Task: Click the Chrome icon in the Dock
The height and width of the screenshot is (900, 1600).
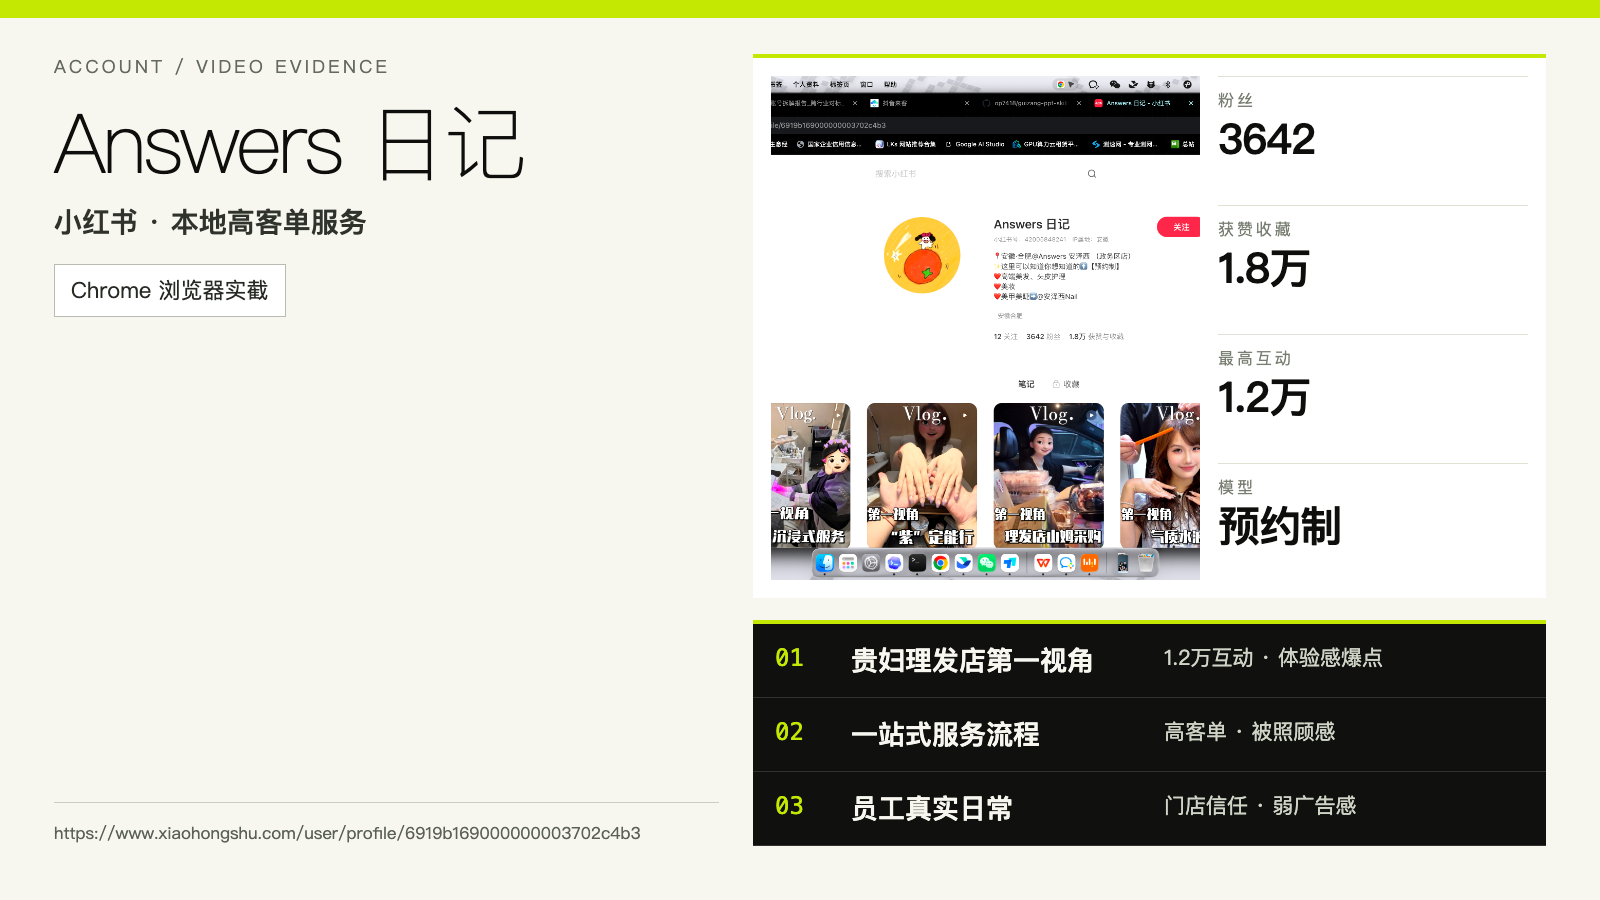Action: point(940,563)
